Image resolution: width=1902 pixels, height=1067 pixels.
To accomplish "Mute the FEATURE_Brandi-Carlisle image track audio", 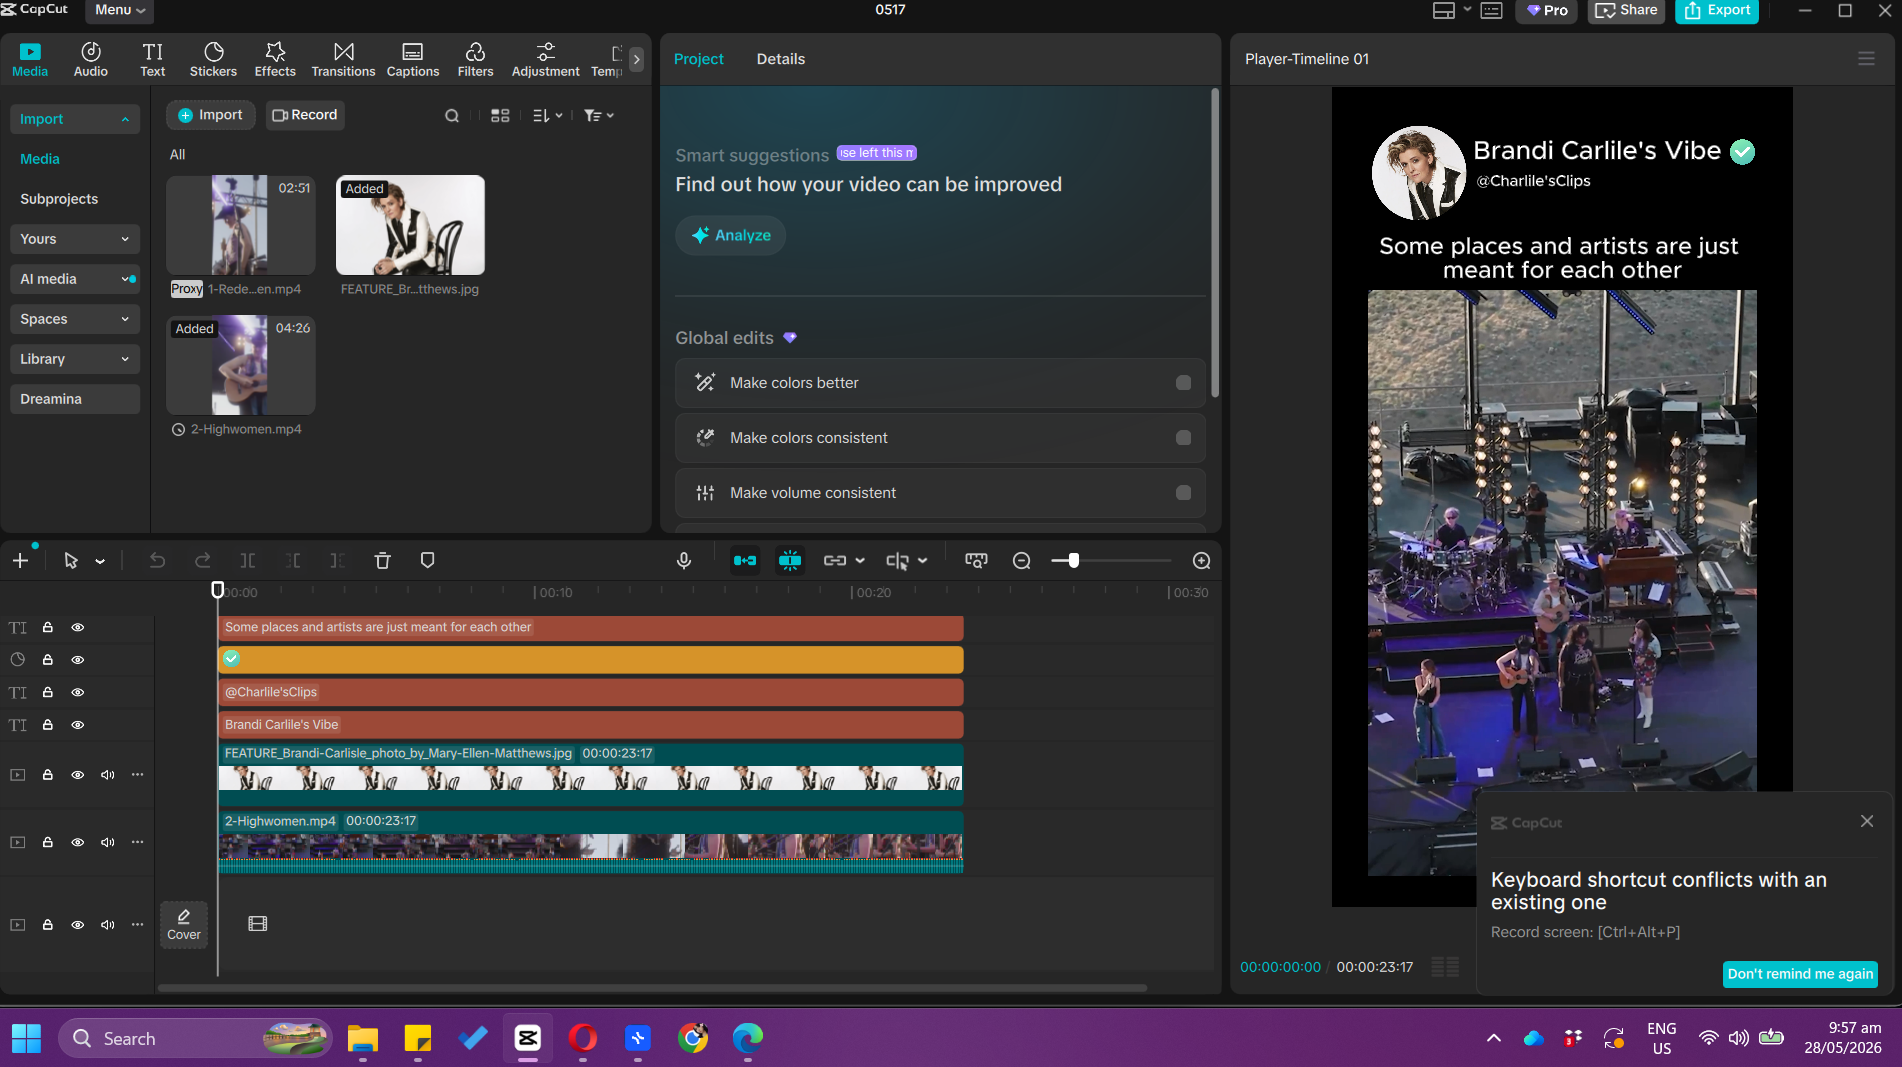I will [x=107, y=775].
